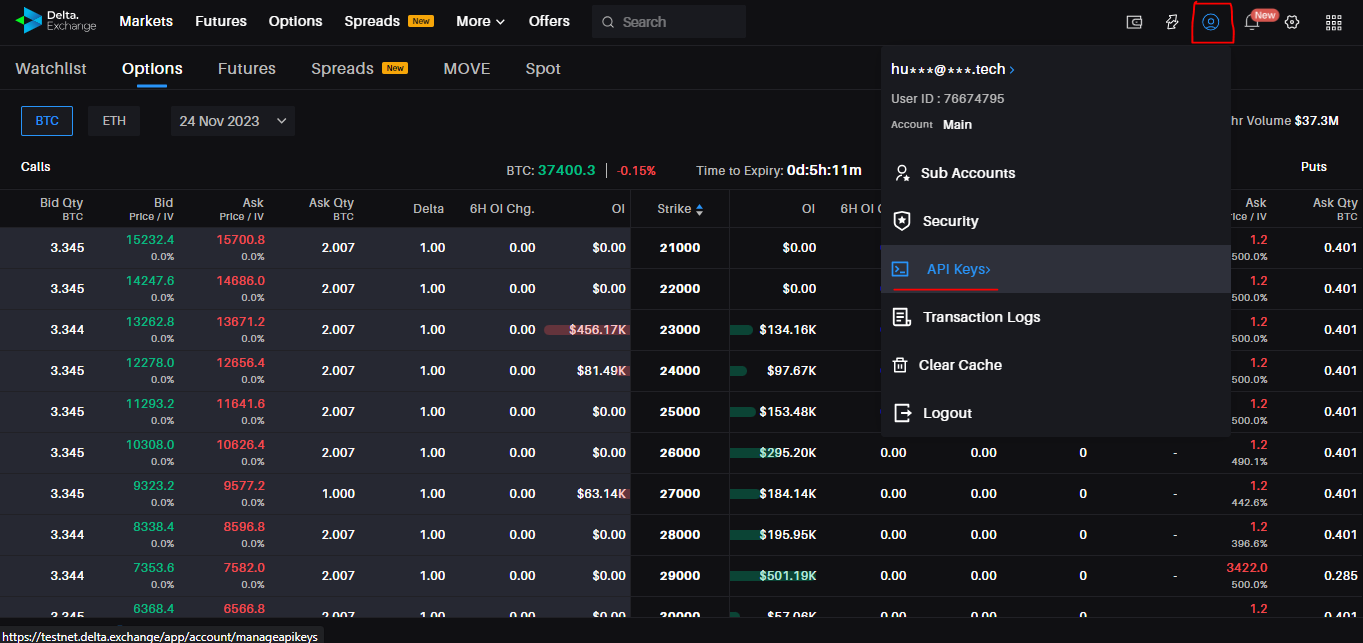1363x643 pixels.
Task: Click the Strike column sort arrows
Action: point(700,209)
